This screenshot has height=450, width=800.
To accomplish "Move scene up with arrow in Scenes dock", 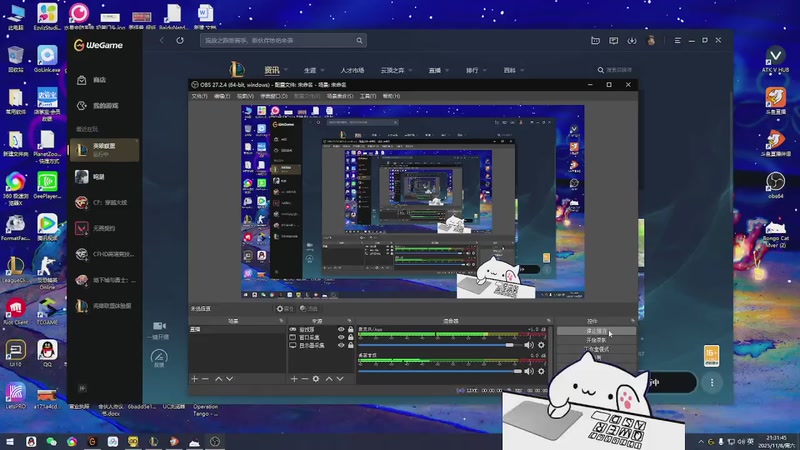I will (218, 379).
